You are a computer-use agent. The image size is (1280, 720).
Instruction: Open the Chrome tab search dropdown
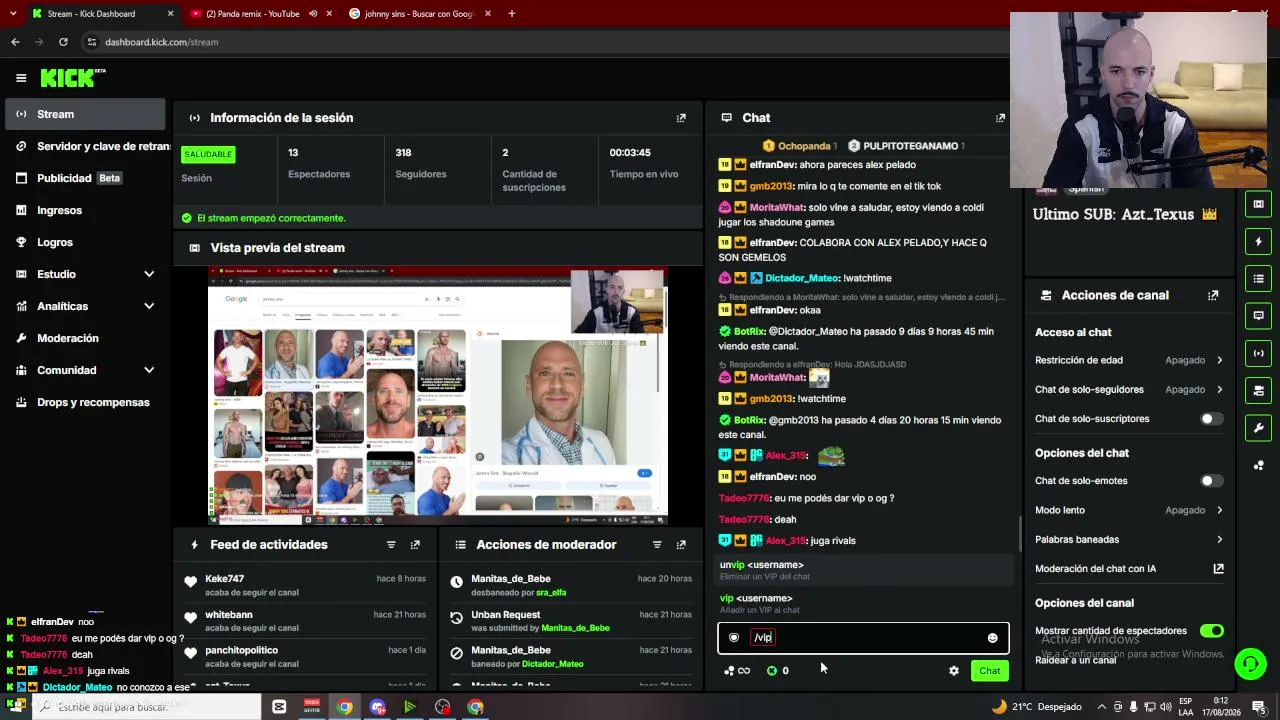(13, 14)
